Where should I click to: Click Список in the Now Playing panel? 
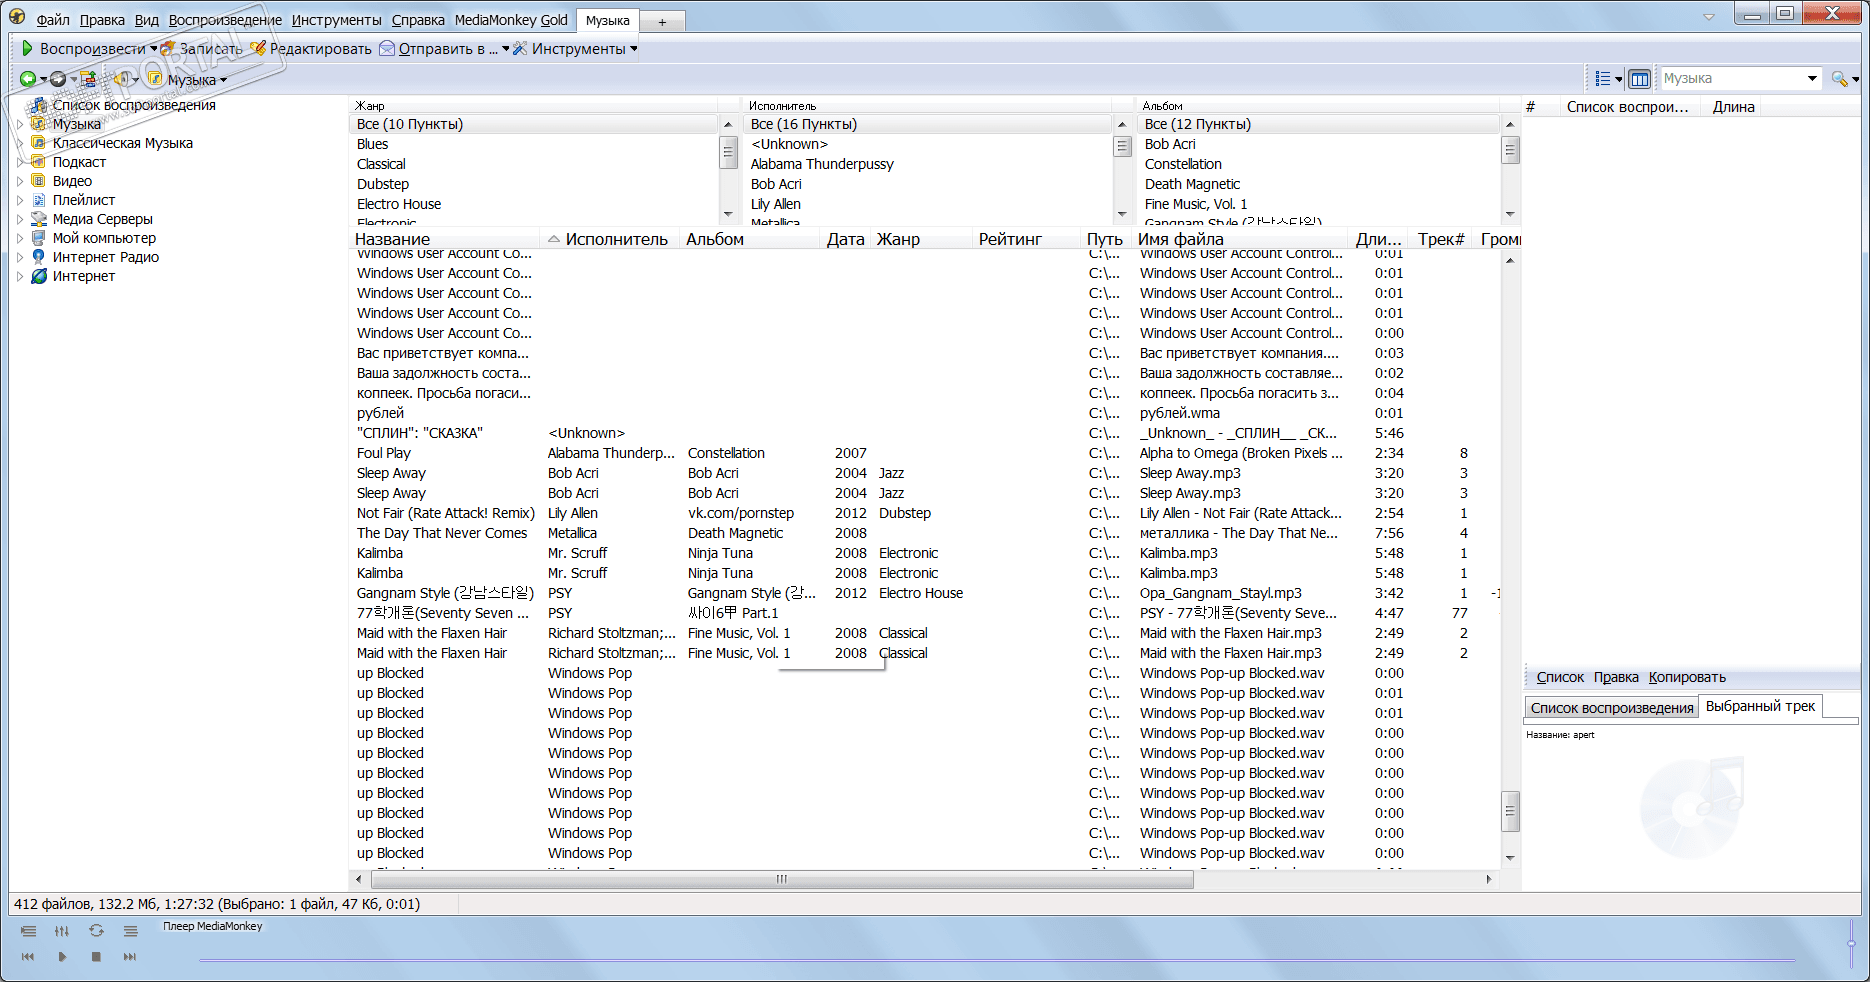(x=1560, y=677)
